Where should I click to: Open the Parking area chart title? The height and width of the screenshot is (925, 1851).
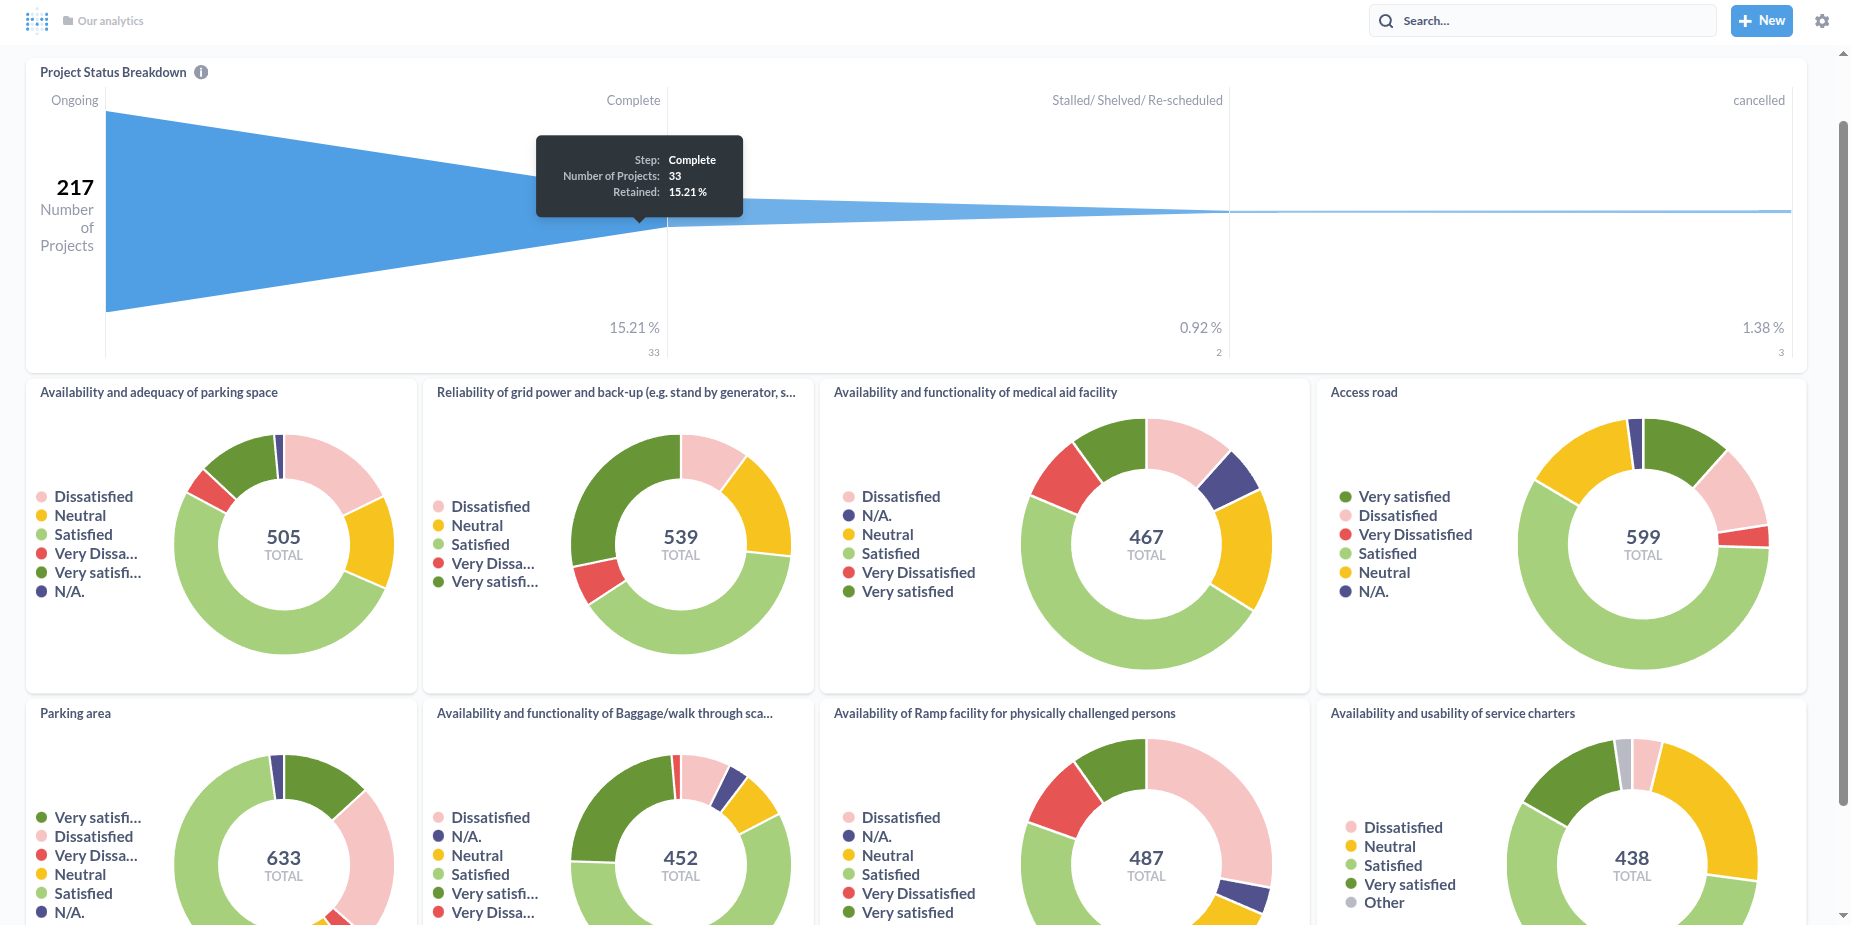[75, 714]
